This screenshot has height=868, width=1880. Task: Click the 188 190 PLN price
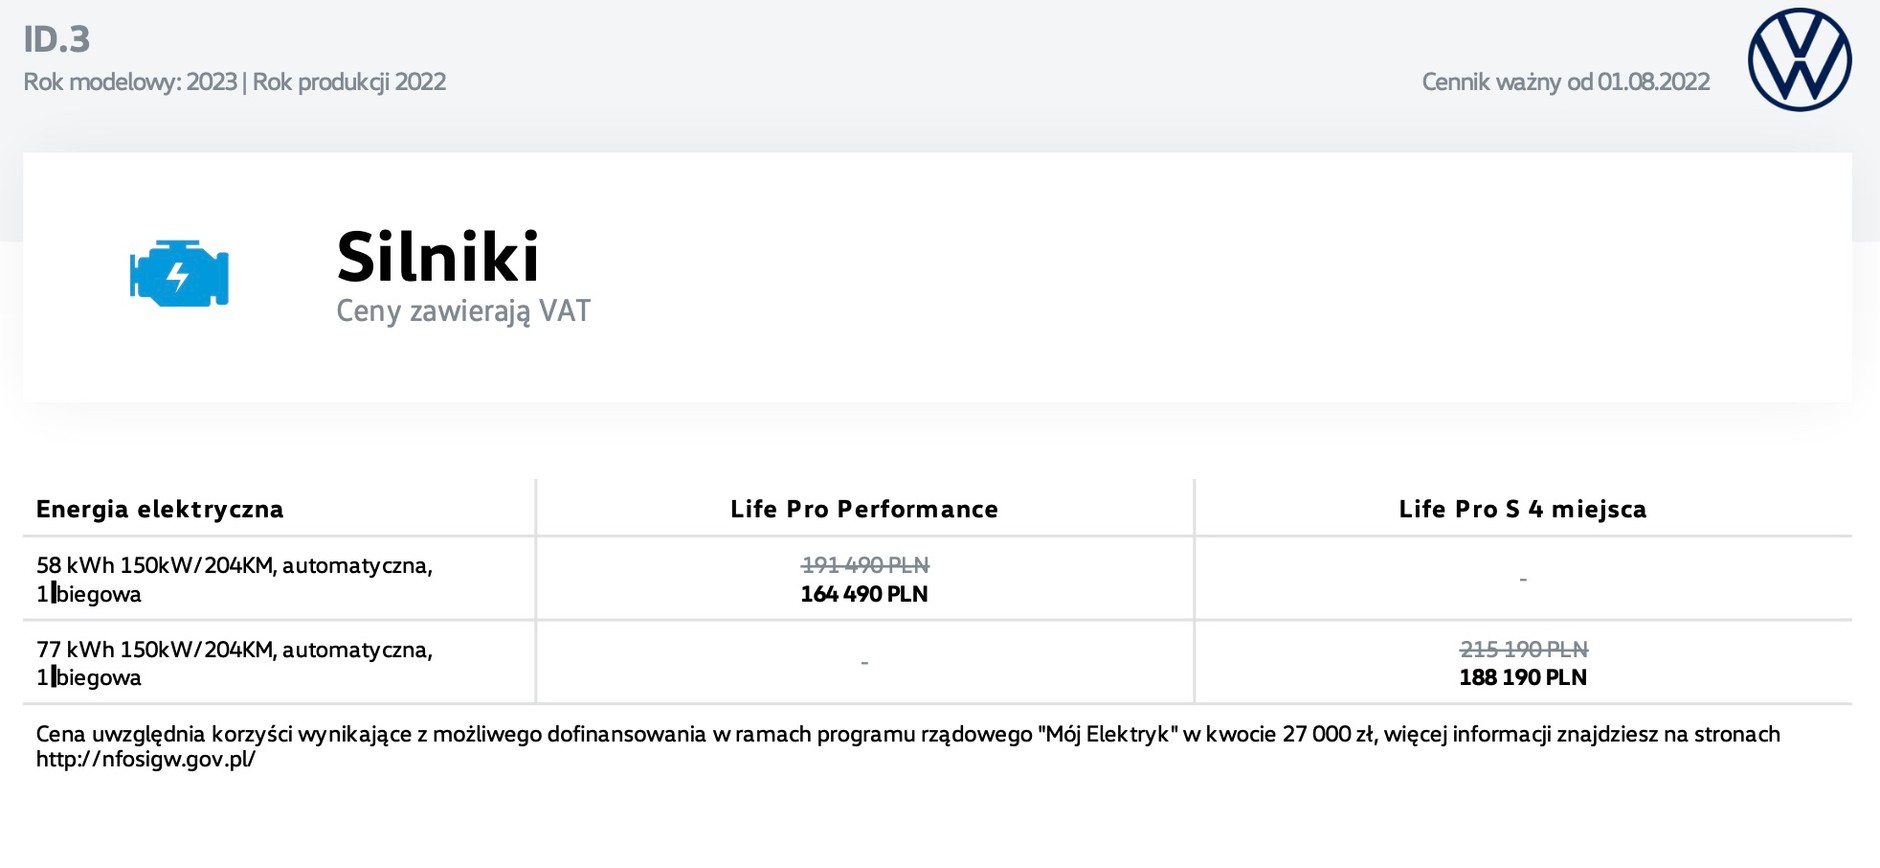coord(1523,677)
